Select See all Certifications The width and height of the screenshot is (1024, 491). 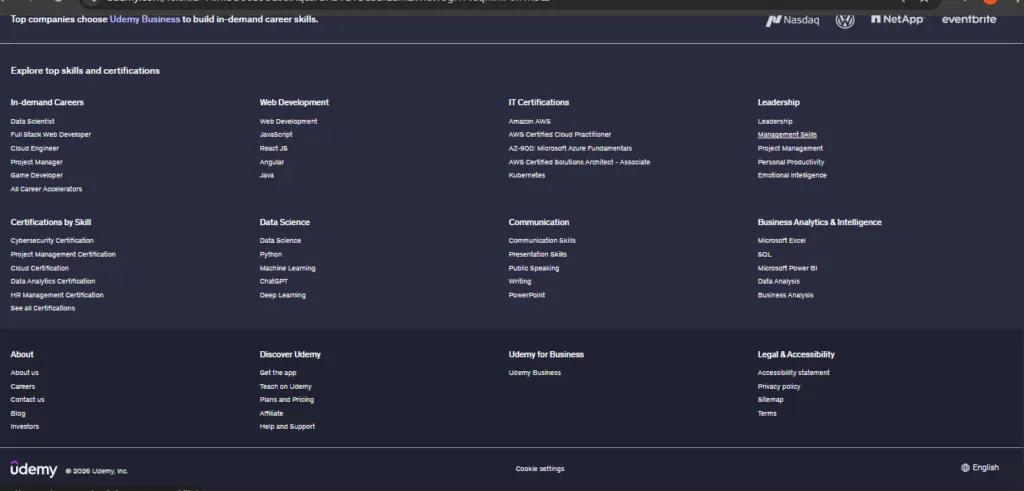[x=42, y=308]
